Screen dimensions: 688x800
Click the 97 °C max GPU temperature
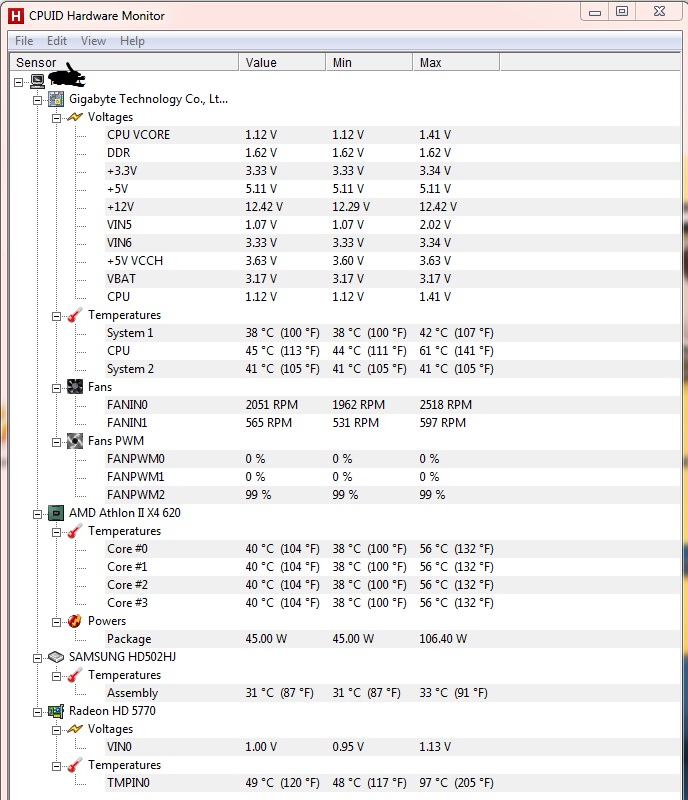(456, 783)
